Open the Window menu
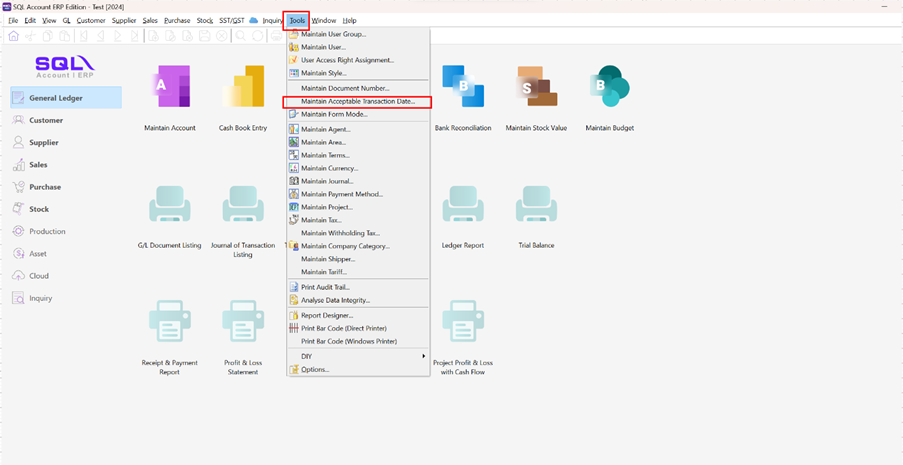Image resolution: width=903 pixels, height=465 pixels. tap(323, 20)
